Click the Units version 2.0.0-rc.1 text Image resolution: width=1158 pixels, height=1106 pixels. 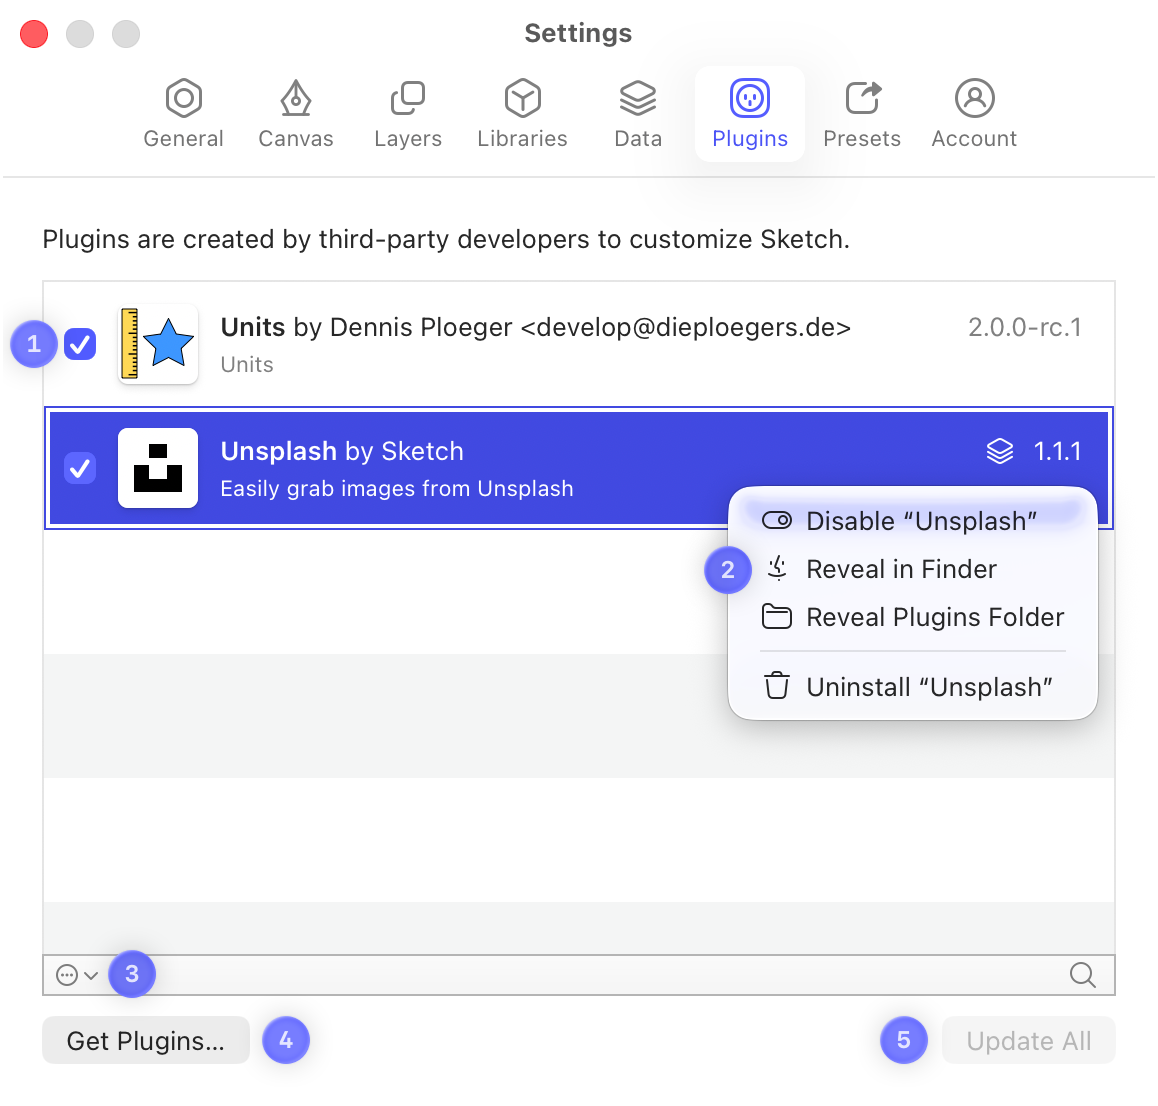click(x=1025, y=327)
